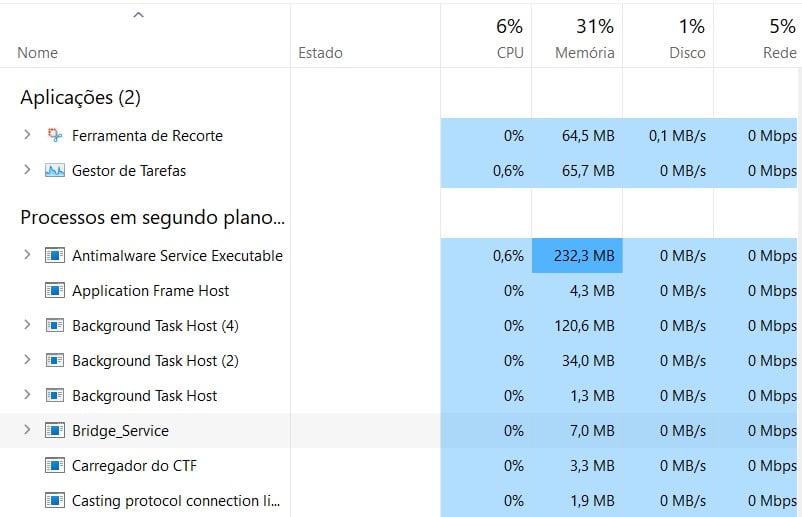Sort by the Disco column header
Viewport: 802px width, 517px height.
(x=669, y=37)
